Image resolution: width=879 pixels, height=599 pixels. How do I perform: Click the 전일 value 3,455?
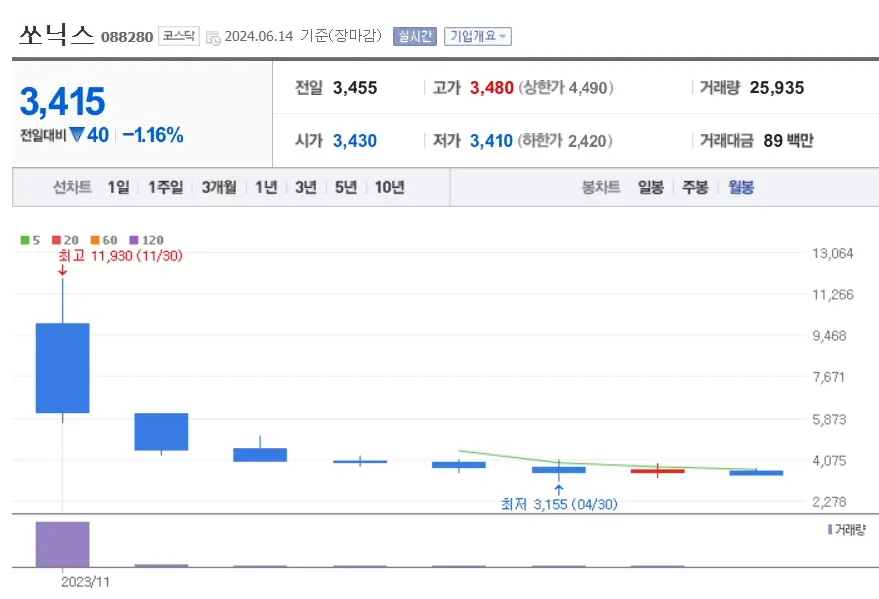[x=355, y=88]
